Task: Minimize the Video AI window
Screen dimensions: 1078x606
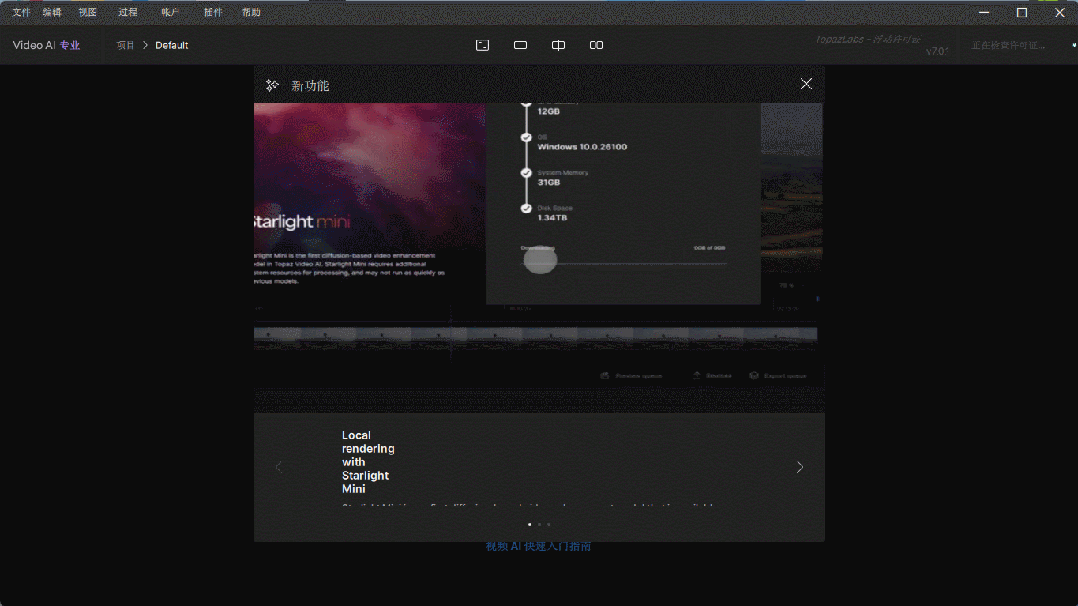Action: (984, 12)
